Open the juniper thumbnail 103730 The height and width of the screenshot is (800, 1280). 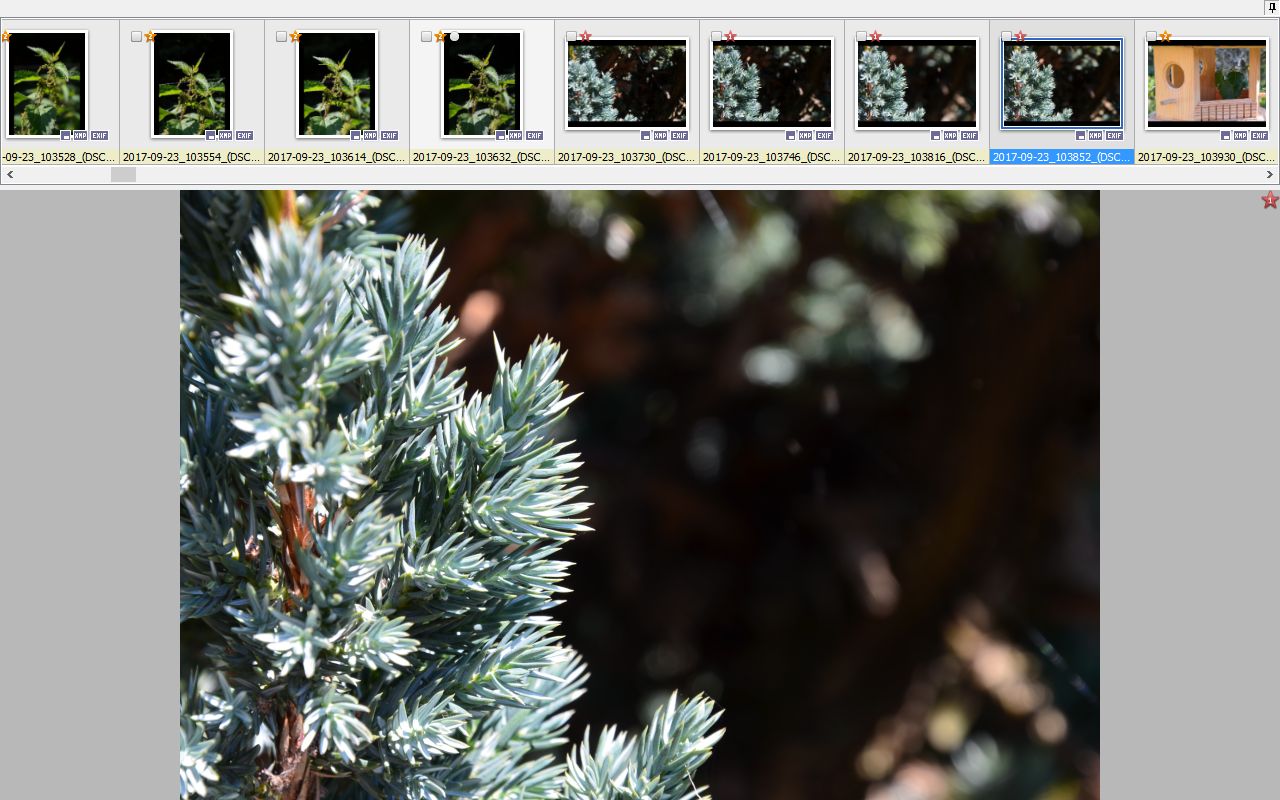pyautogui.click(x=627, y=84)
